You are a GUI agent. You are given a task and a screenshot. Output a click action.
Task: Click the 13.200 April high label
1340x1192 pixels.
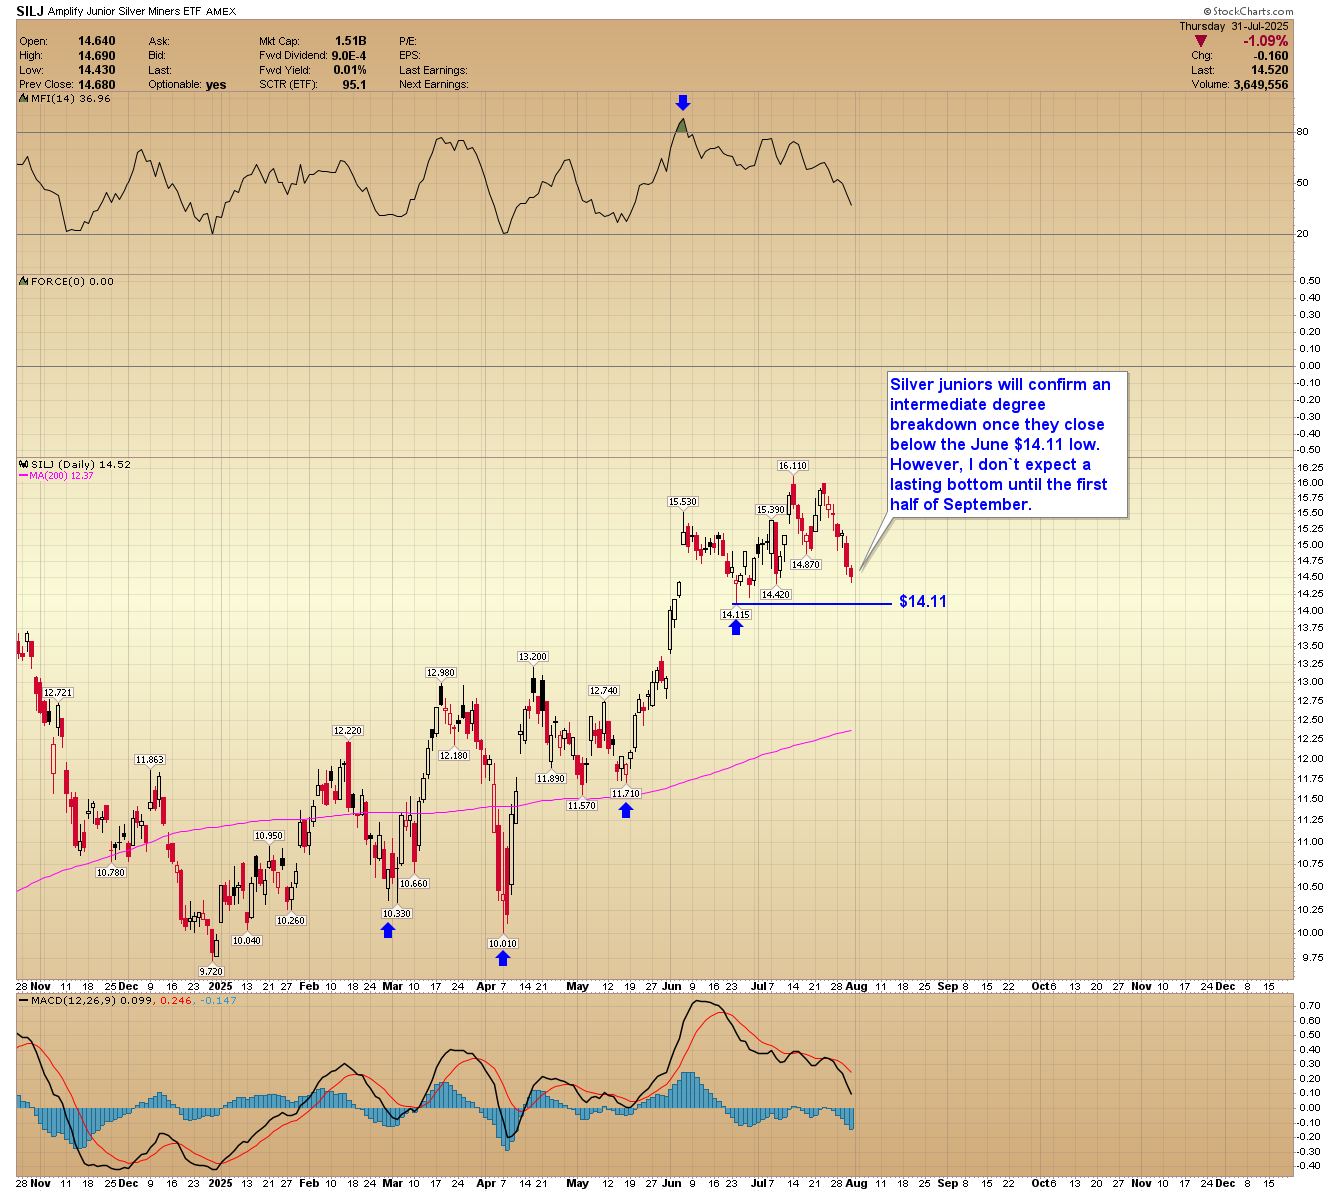(532, 657)
